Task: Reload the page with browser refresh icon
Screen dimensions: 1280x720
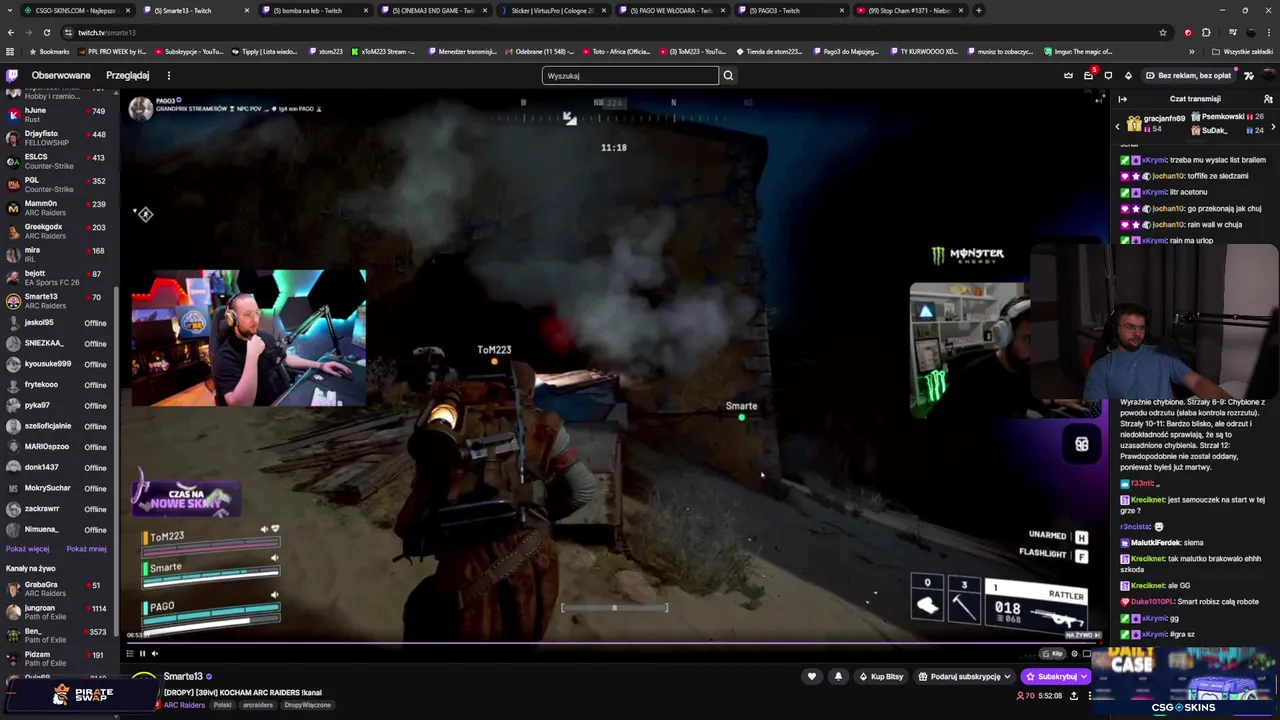Action: click(46, 32)
